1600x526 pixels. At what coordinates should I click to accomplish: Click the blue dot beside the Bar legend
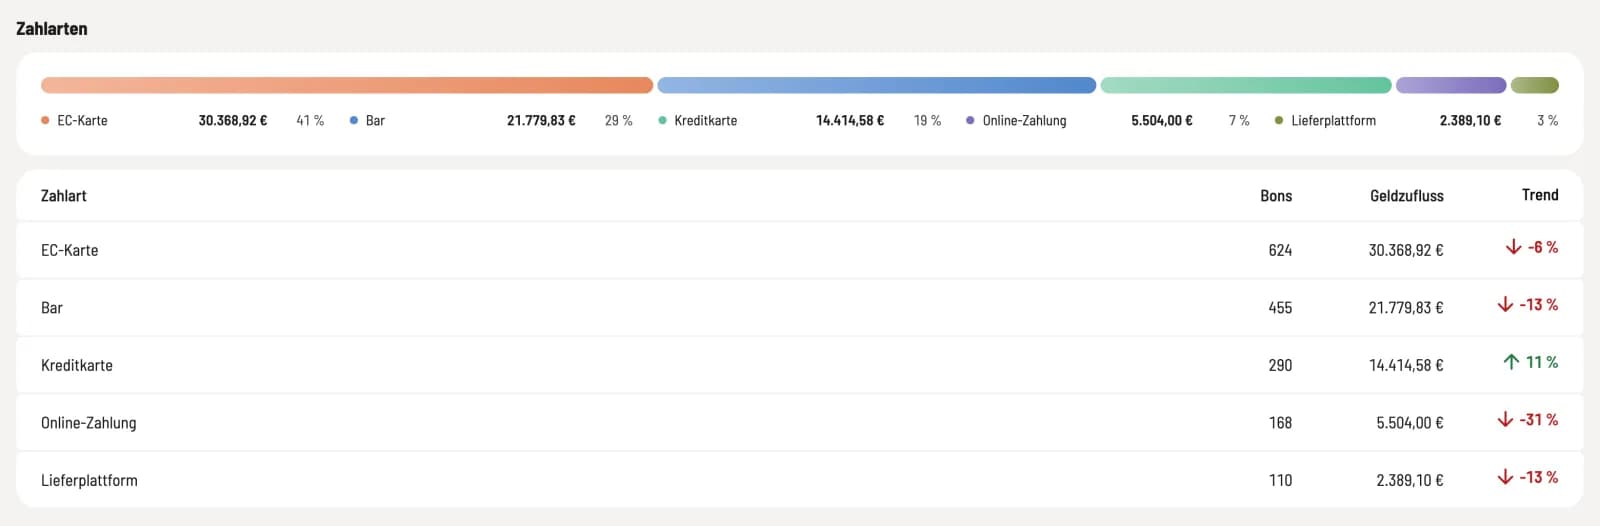pos(354,120)
